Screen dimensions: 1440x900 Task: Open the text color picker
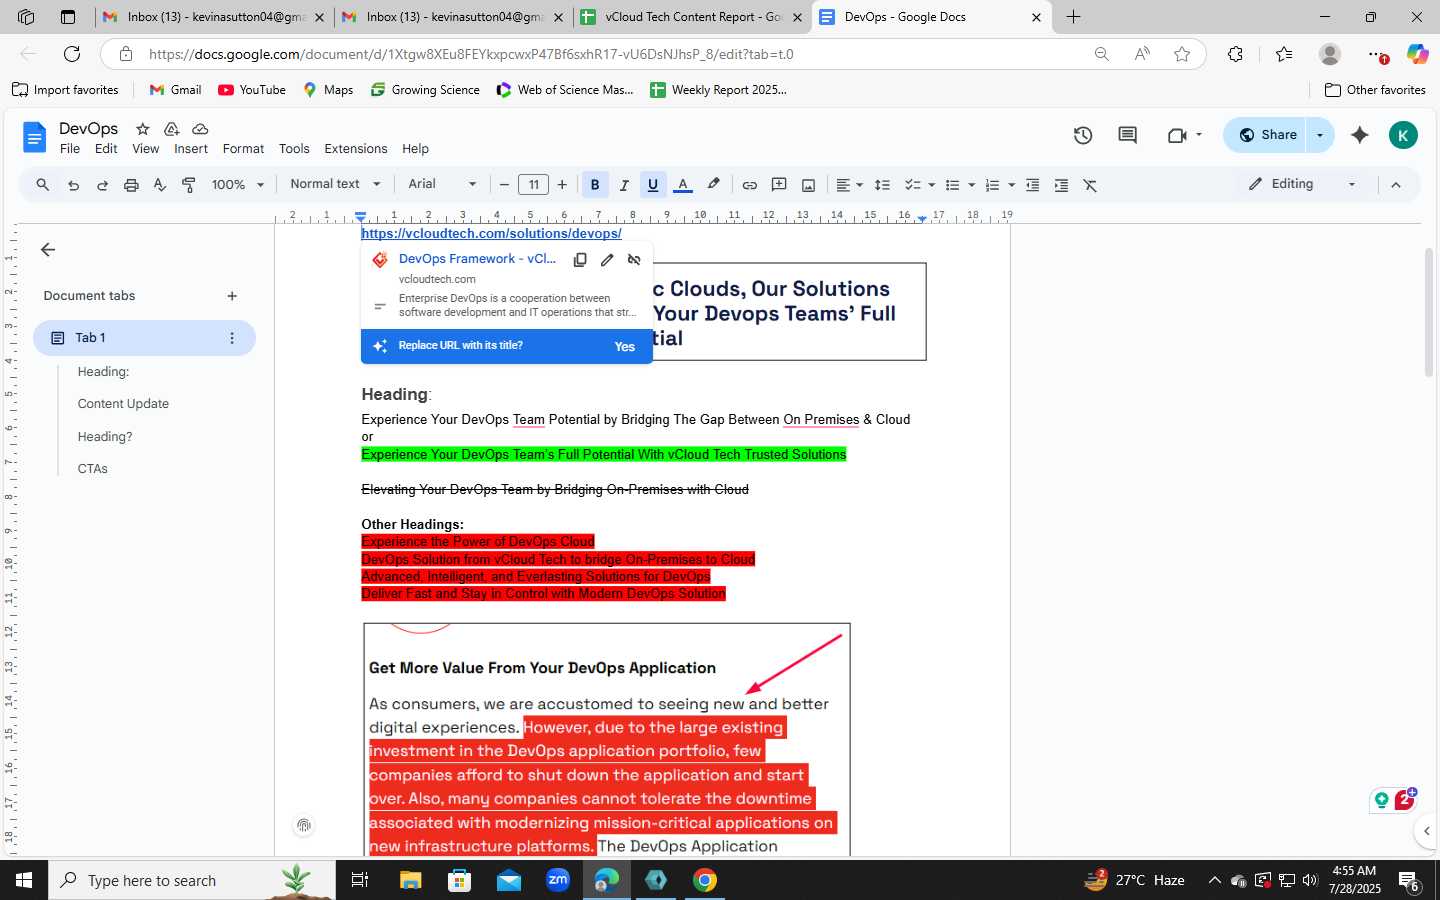click(683, 185)
